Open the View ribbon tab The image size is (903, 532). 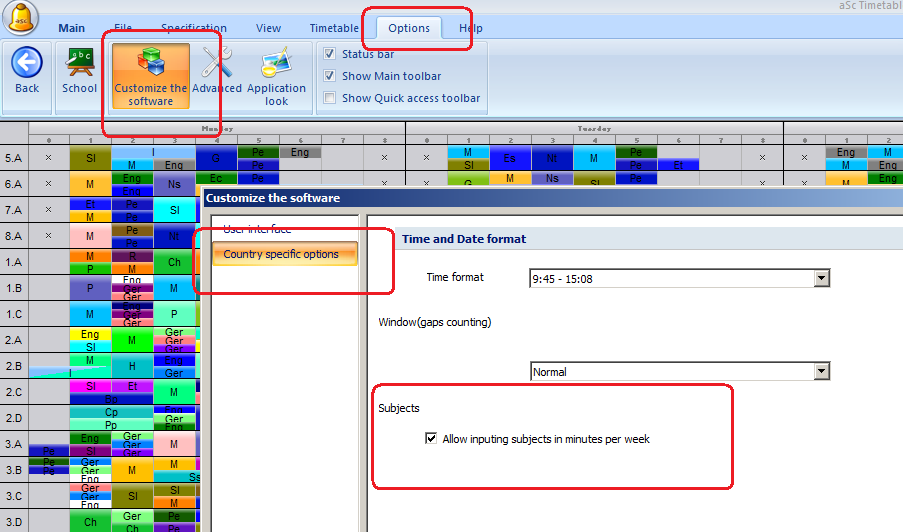point(268,28)
